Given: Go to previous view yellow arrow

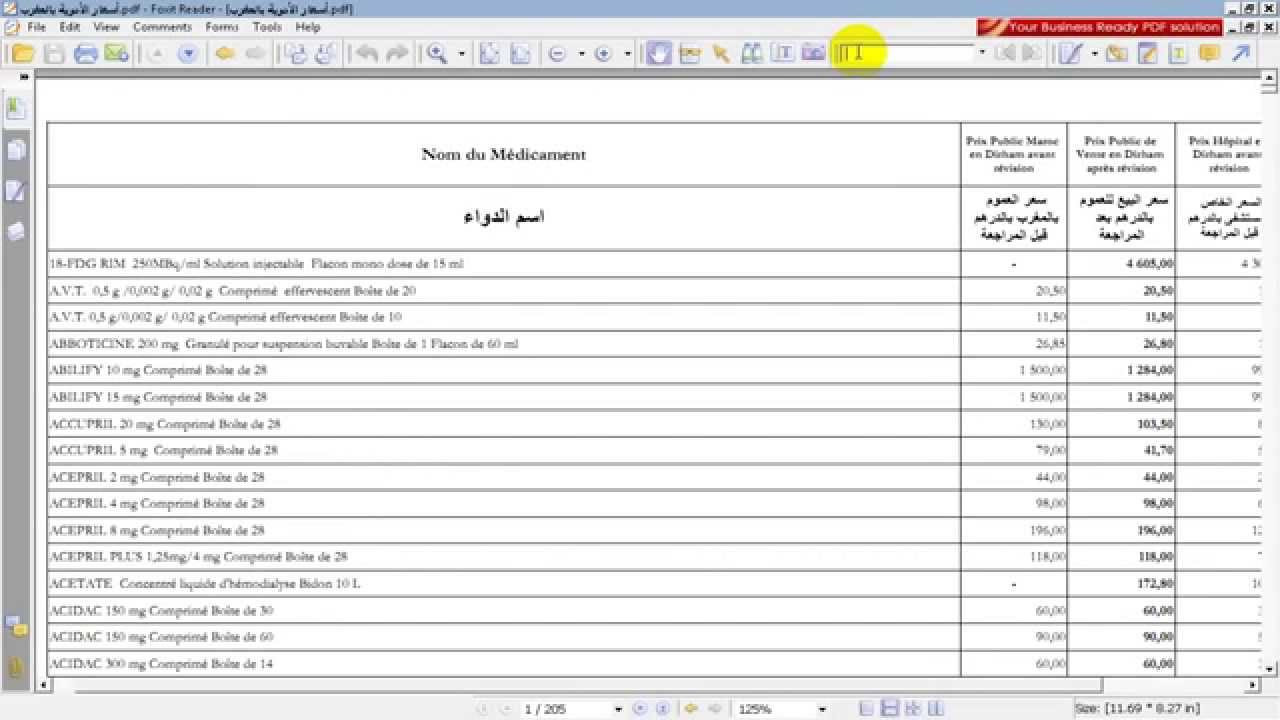Looking at the screenshot, I should pos(225,54).
